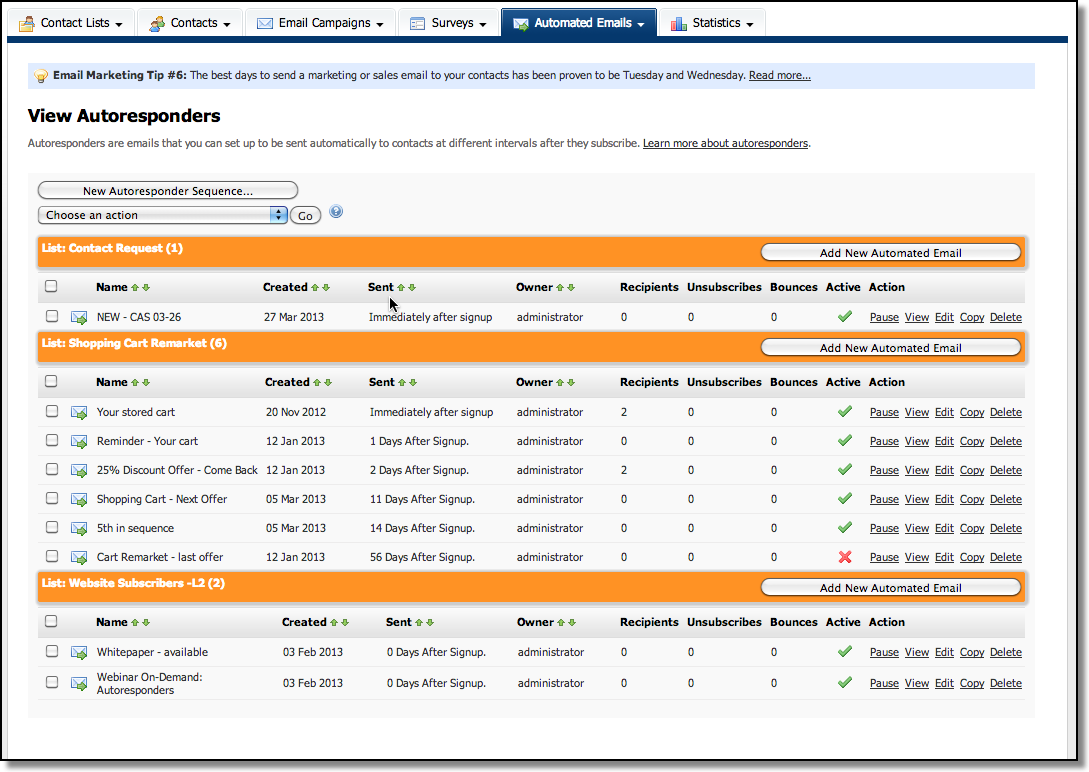This screenshot has width=1089, height=772.
Task: Open the email icon beside "Your stored cart"
Action: [79, 412]
